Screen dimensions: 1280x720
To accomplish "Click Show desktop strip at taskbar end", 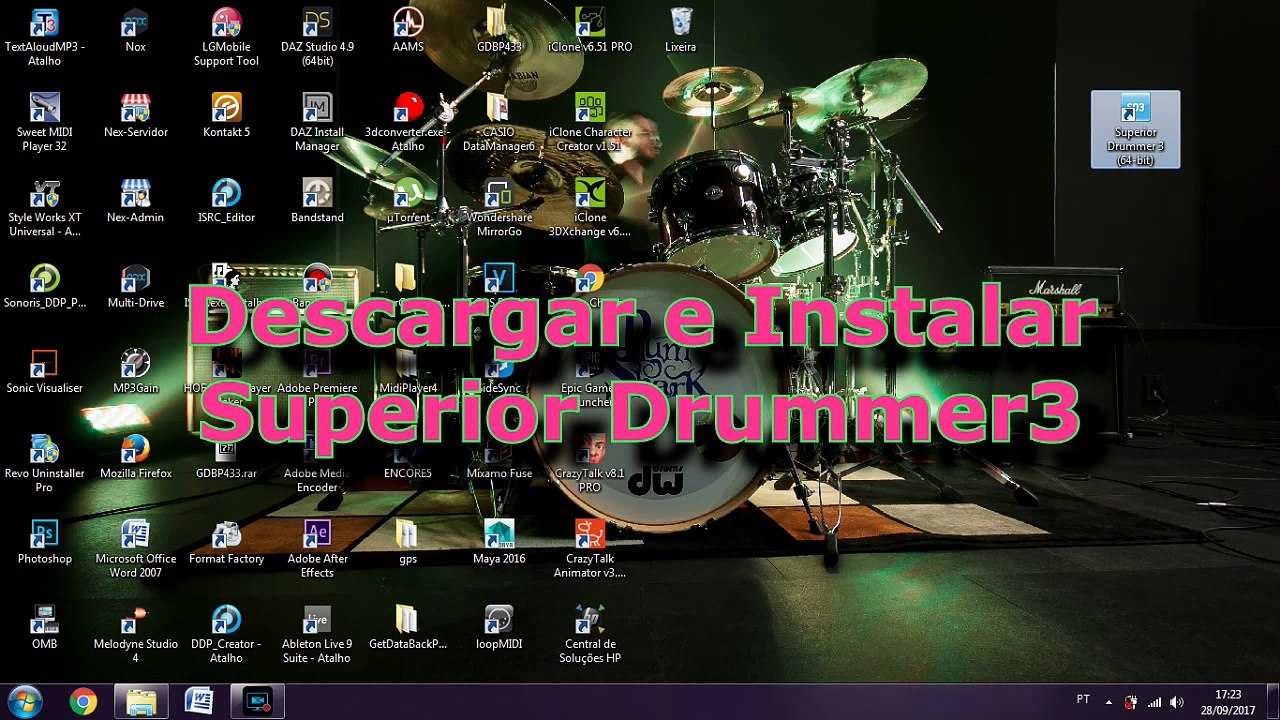I will coord(1272,702).
